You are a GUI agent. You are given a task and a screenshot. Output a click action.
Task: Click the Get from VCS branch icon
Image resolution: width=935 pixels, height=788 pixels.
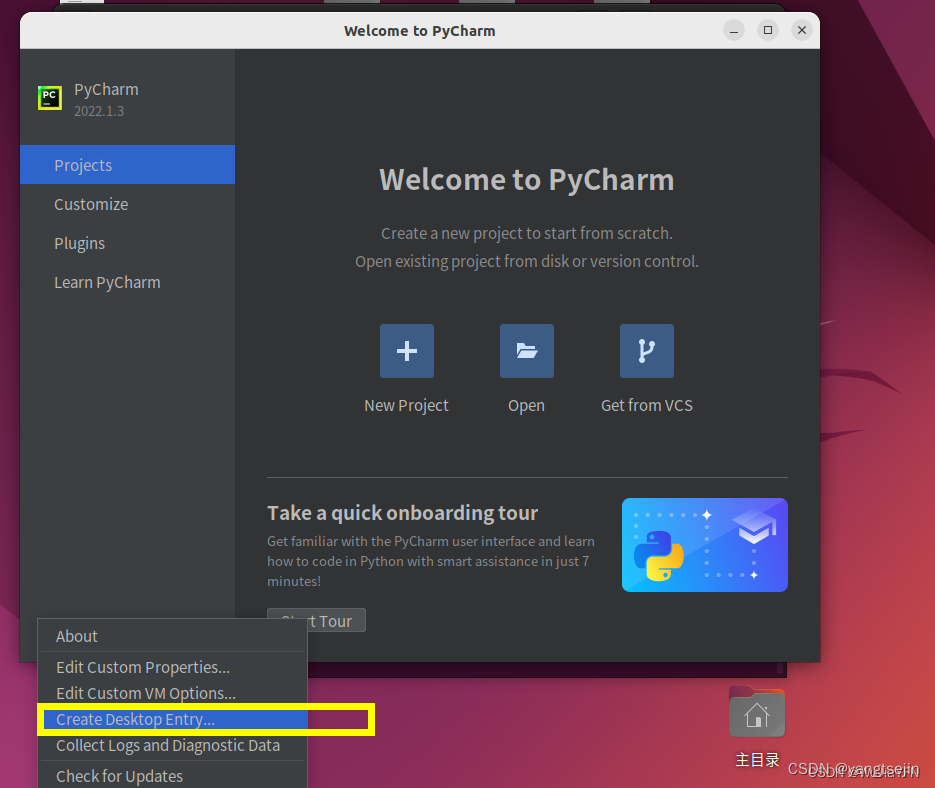pos(647,351)
